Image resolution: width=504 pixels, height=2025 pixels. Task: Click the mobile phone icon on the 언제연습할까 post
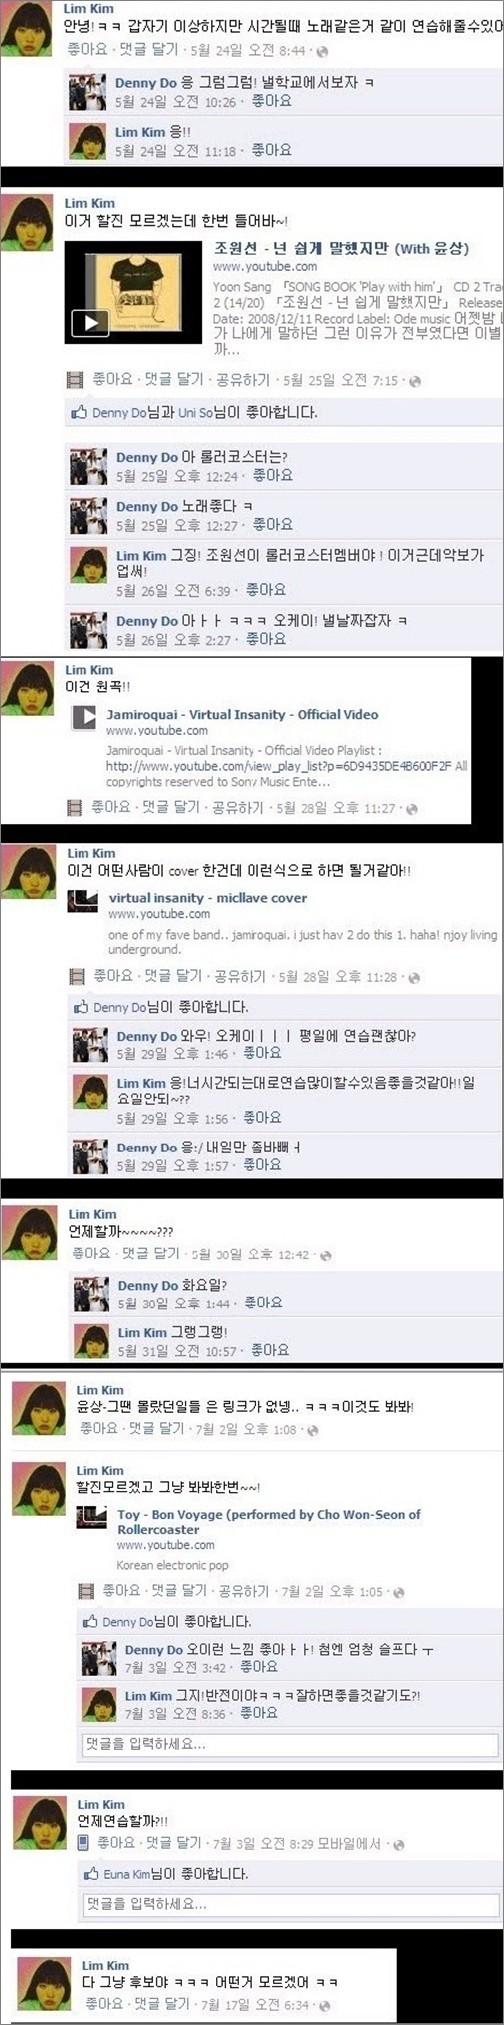point(84,1842)
